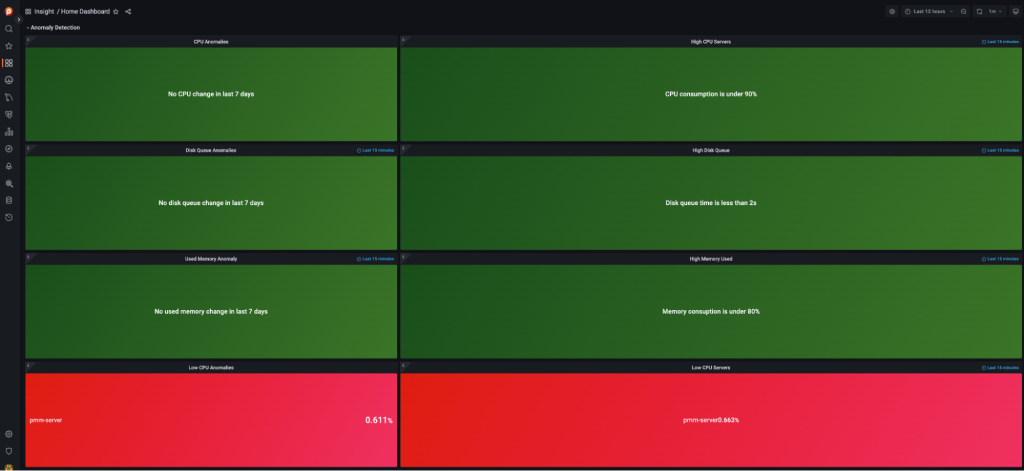The image size is (1024, 471).
Task: Click the Percona logo at top left
Action: tap(8, 11)
